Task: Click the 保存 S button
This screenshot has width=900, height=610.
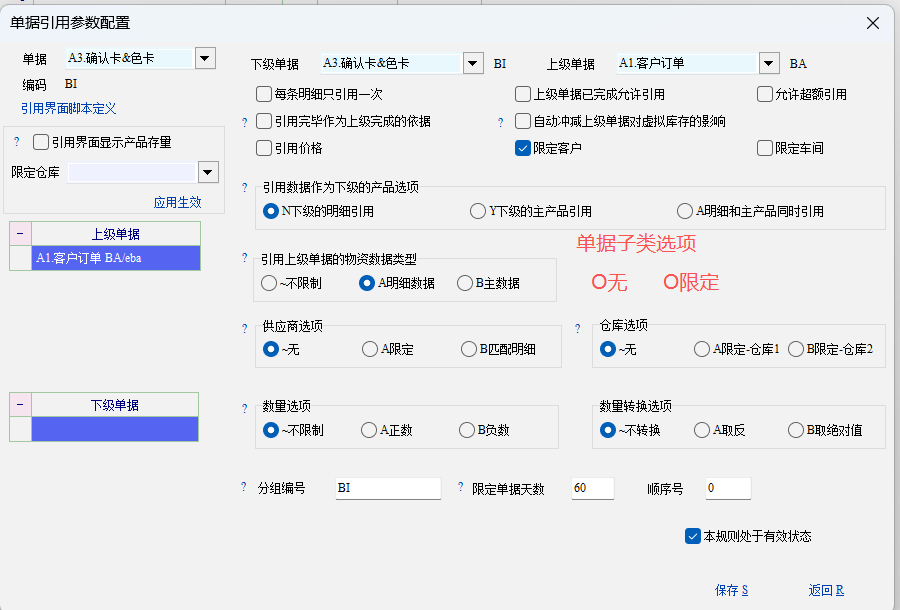Action: pos(731,590)
